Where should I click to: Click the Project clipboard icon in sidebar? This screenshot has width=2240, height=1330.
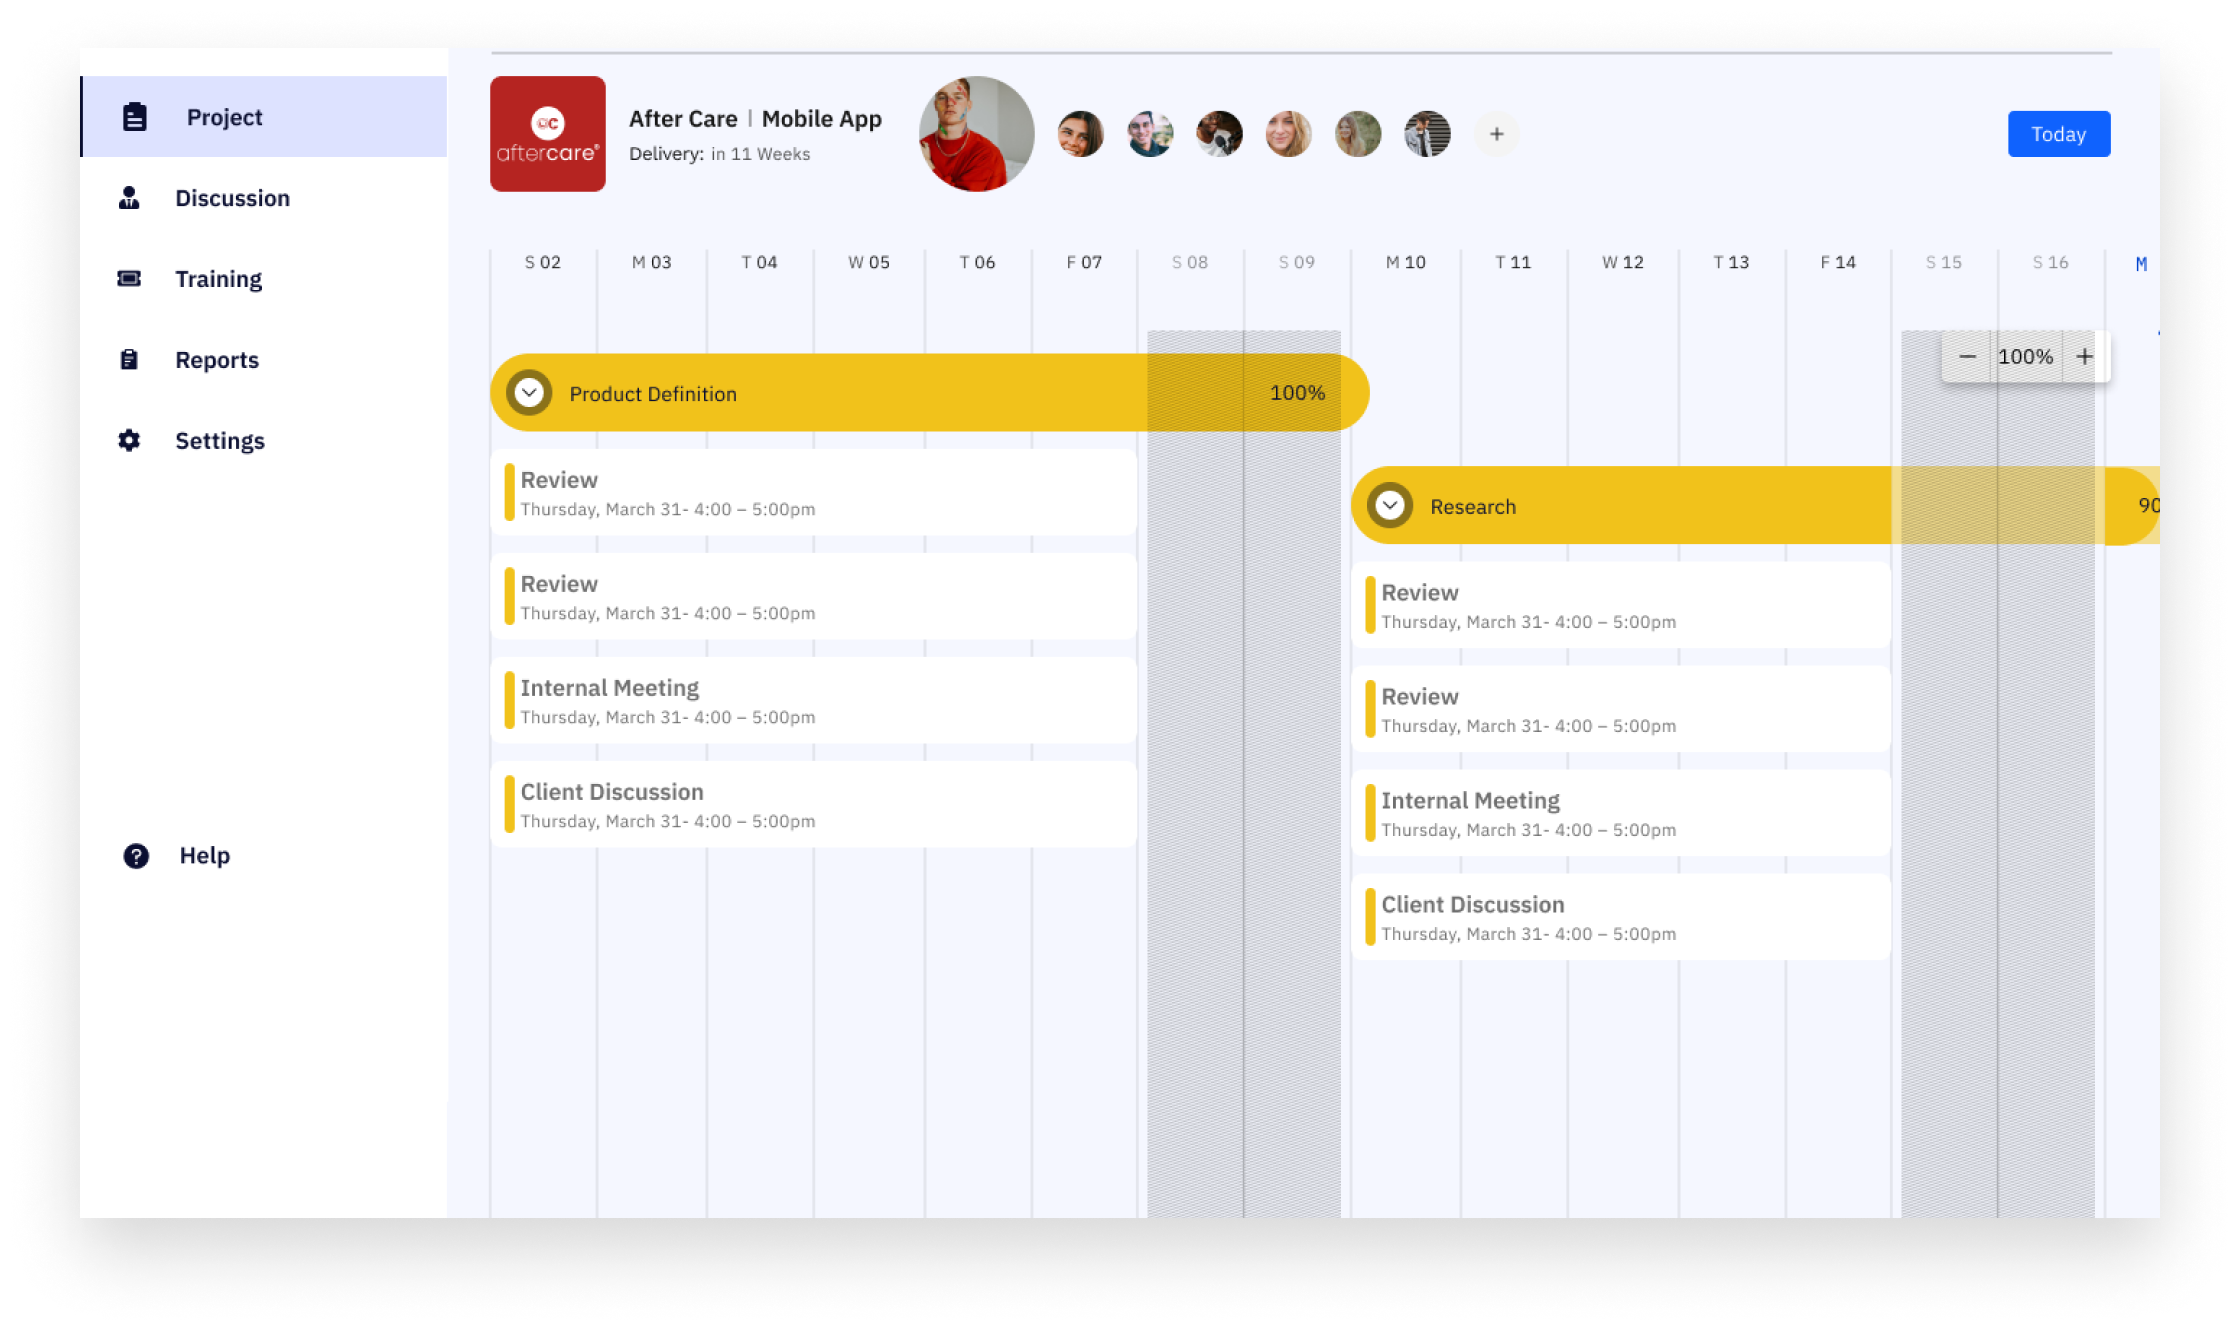[x=135, y=117]
